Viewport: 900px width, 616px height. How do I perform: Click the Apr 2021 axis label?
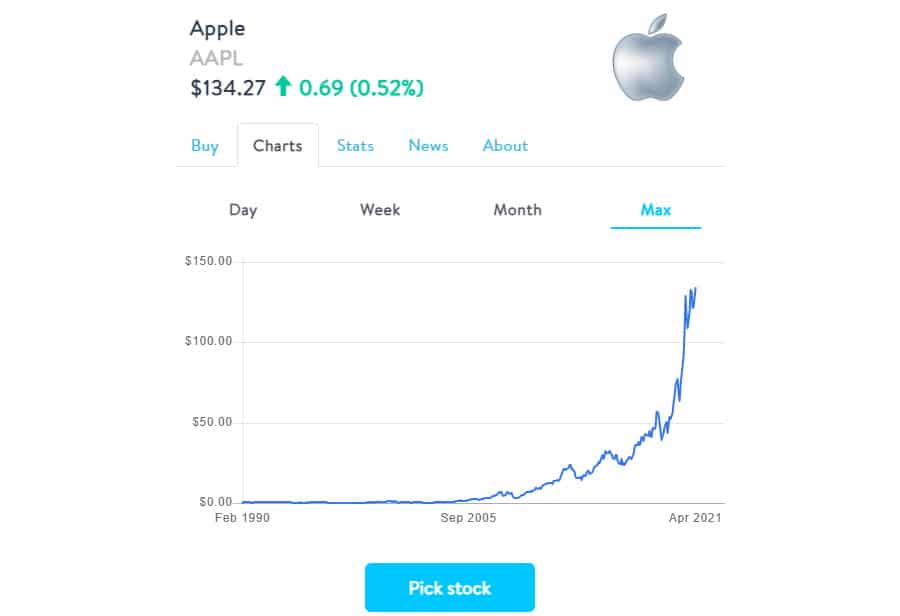[695, 518]
